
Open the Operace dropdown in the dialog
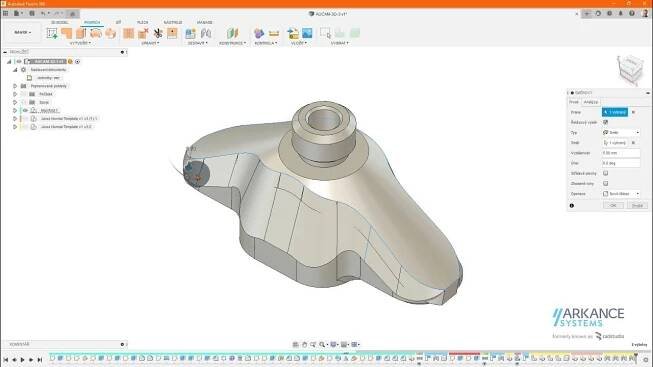pos(621,194)
